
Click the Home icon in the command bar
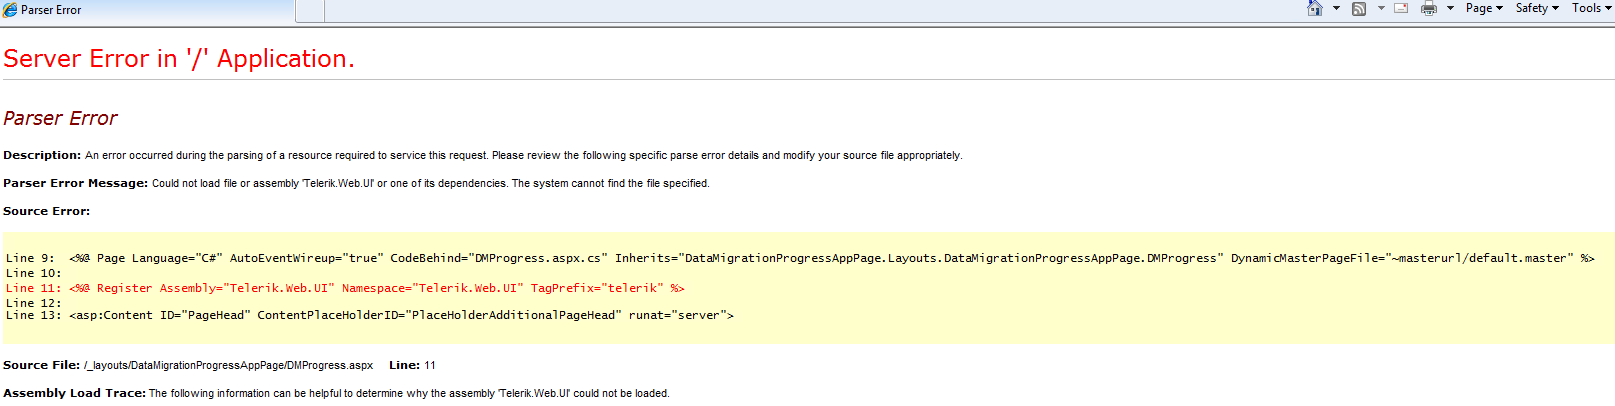click(1315, 8)
